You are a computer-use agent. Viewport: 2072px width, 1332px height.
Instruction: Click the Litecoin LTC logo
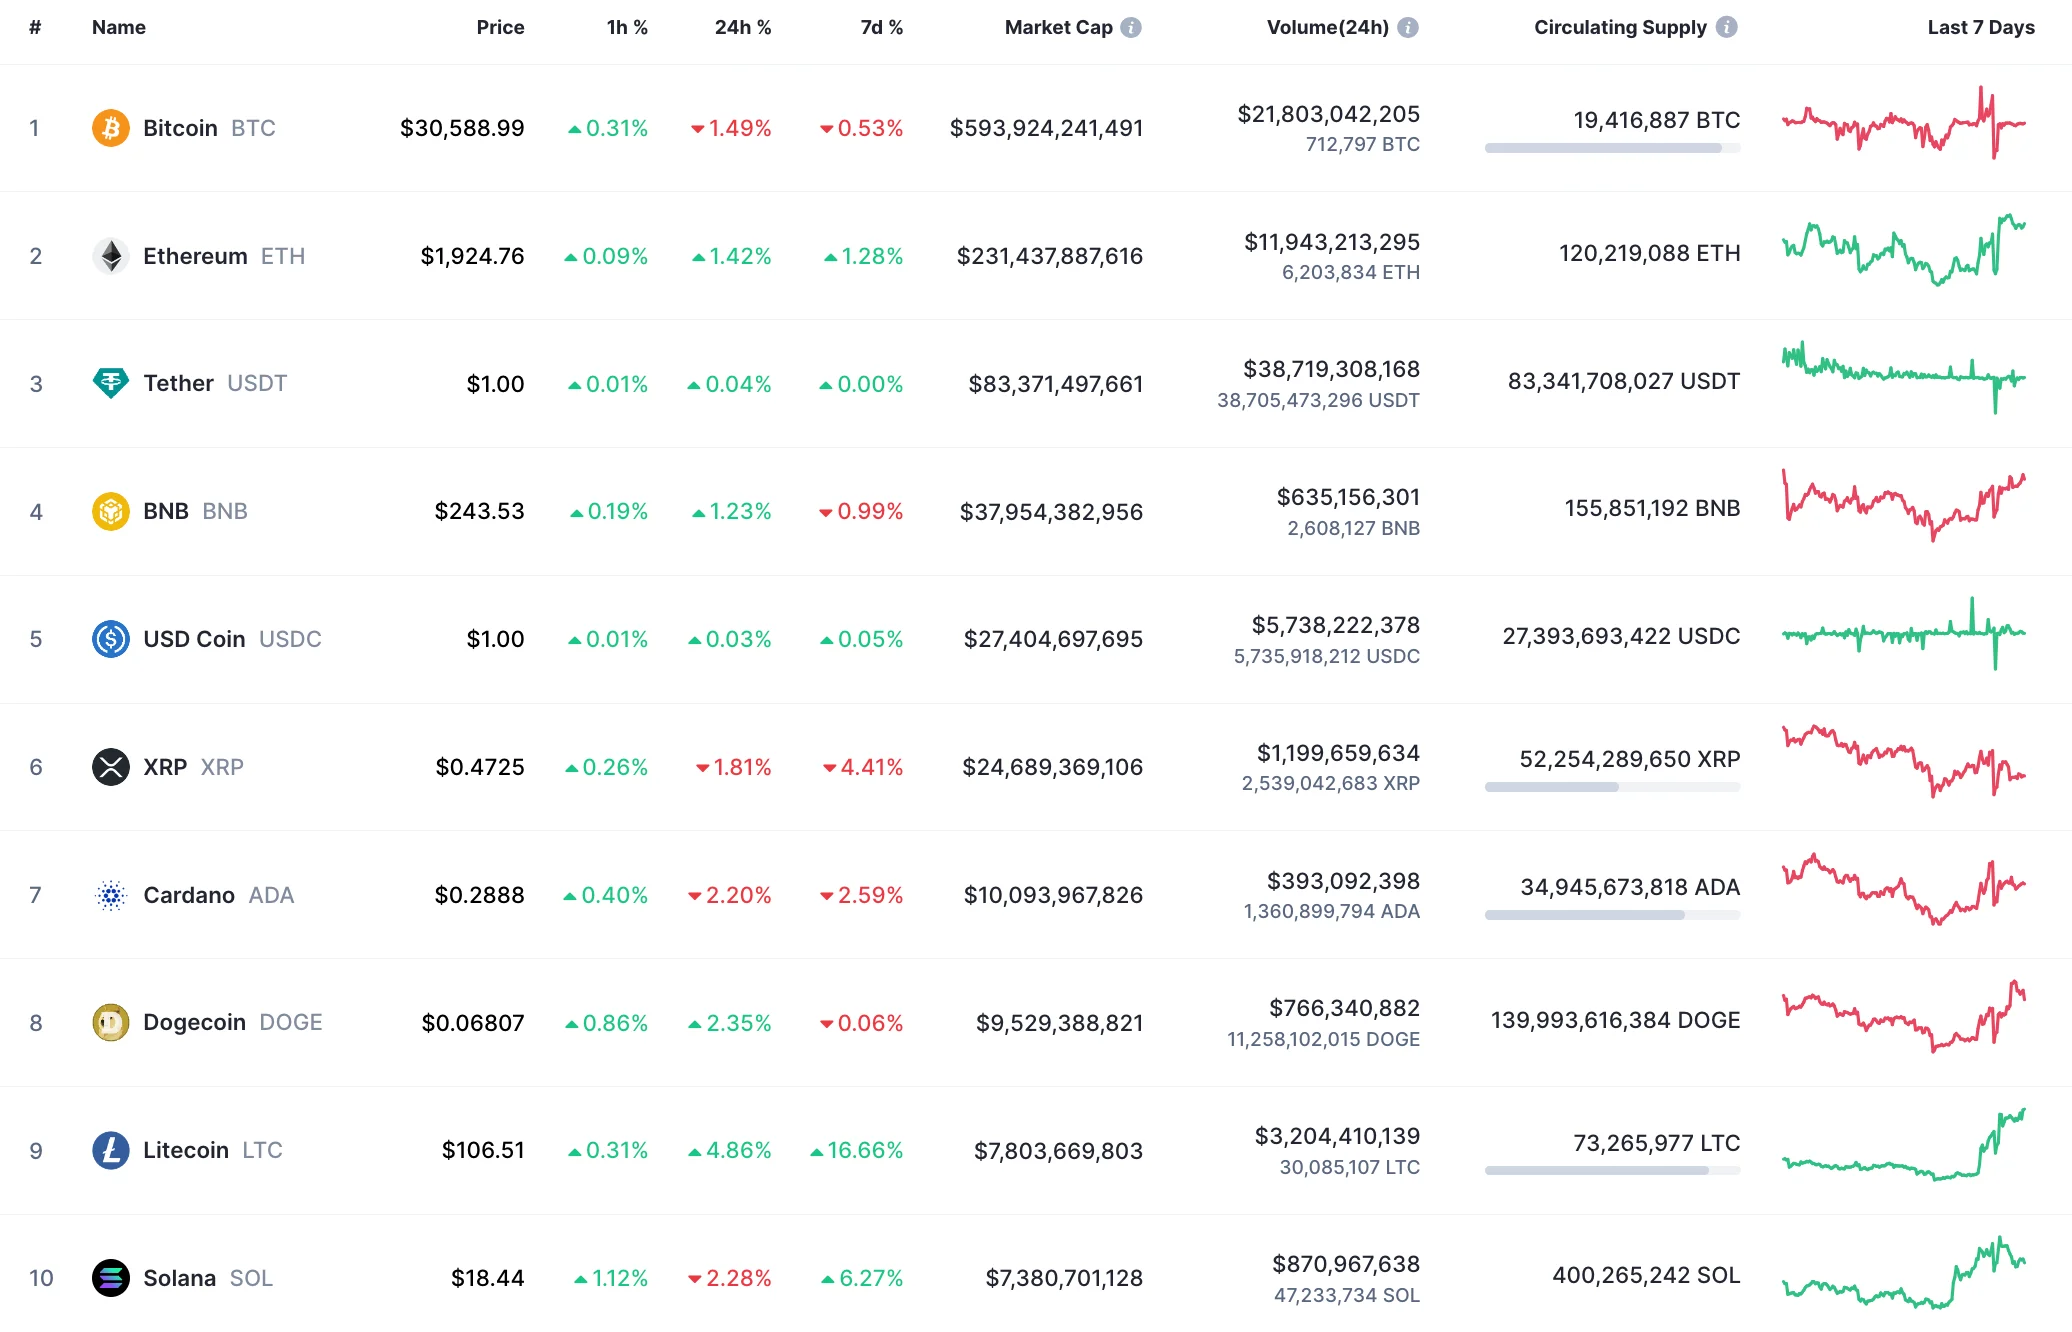click(112, 1150)
